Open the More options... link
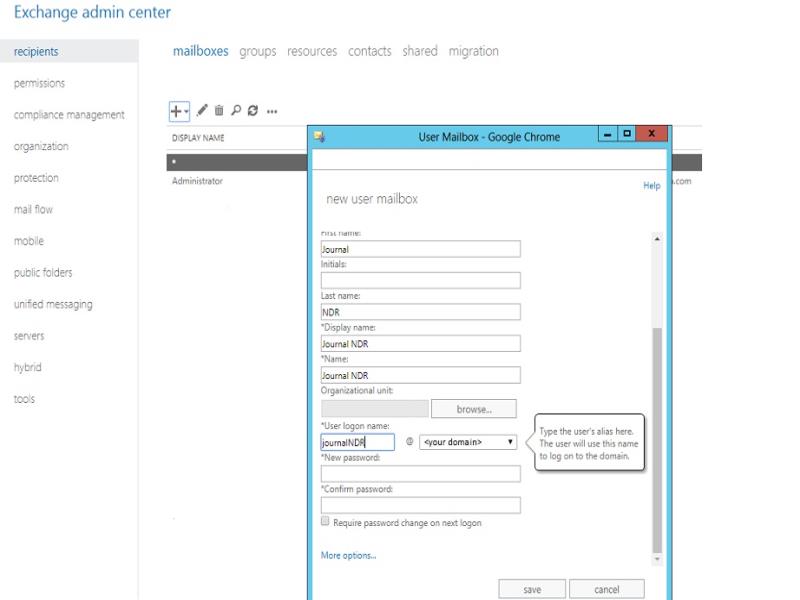This screenshot has width=800, height=600. click(x=348, y=555)
